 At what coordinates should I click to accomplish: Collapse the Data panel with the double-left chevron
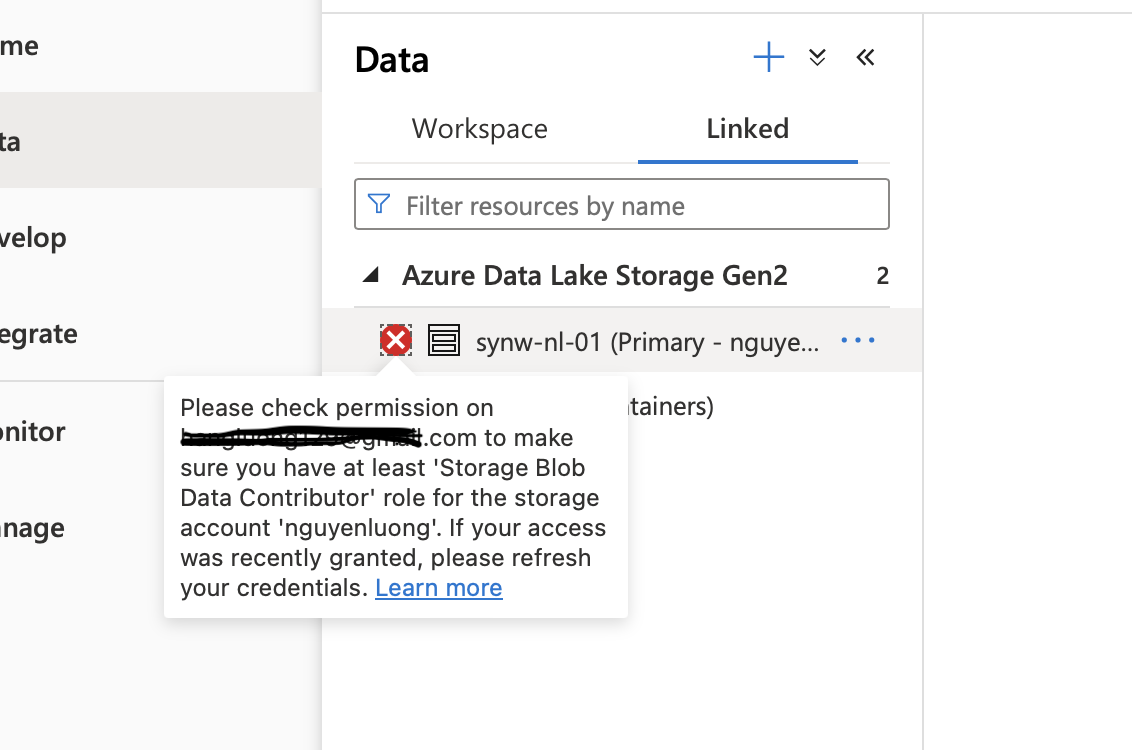click(x=866, y=58)
